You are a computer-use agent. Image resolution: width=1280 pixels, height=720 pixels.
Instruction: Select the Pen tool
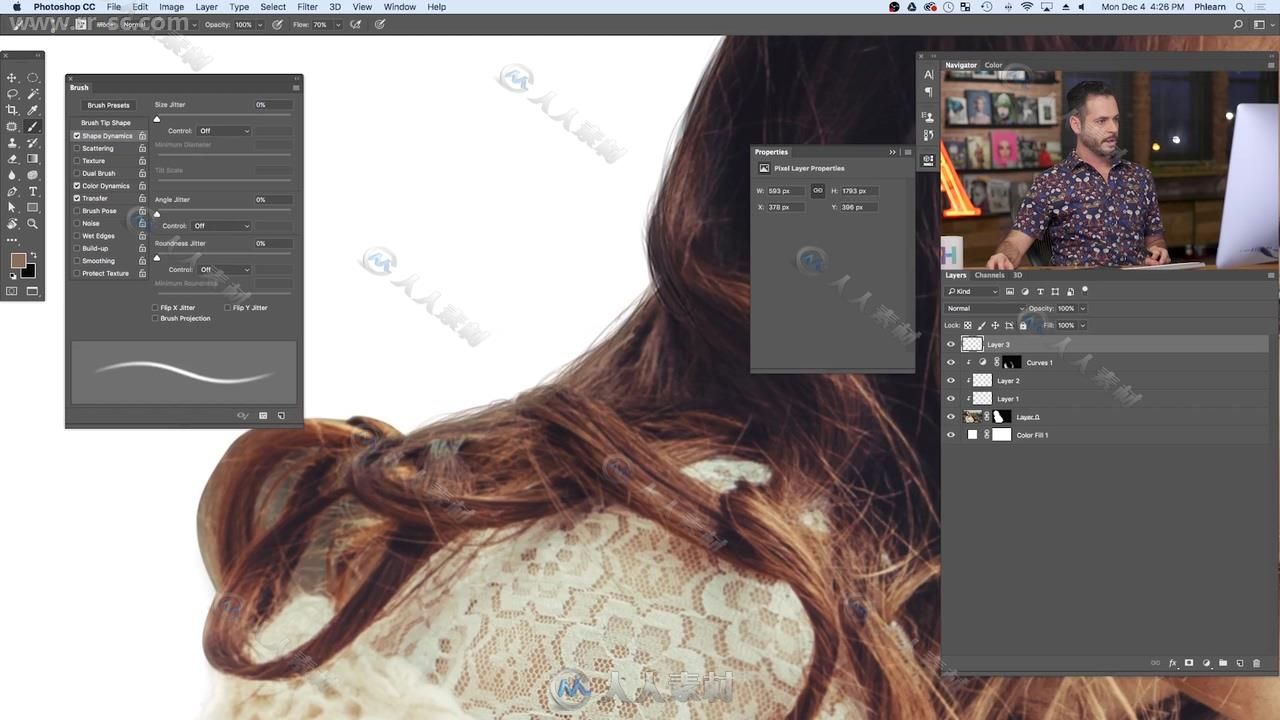point(12,191)
